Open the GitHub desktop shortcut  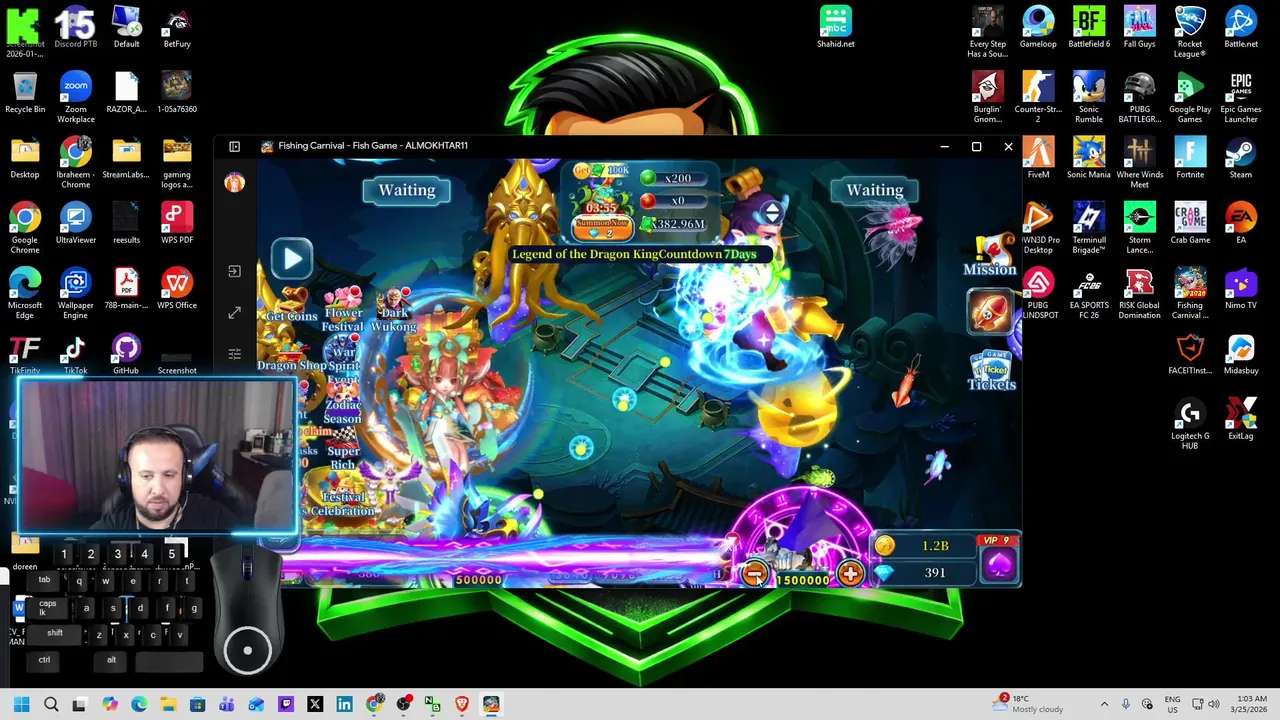click(x=126, y=355)
